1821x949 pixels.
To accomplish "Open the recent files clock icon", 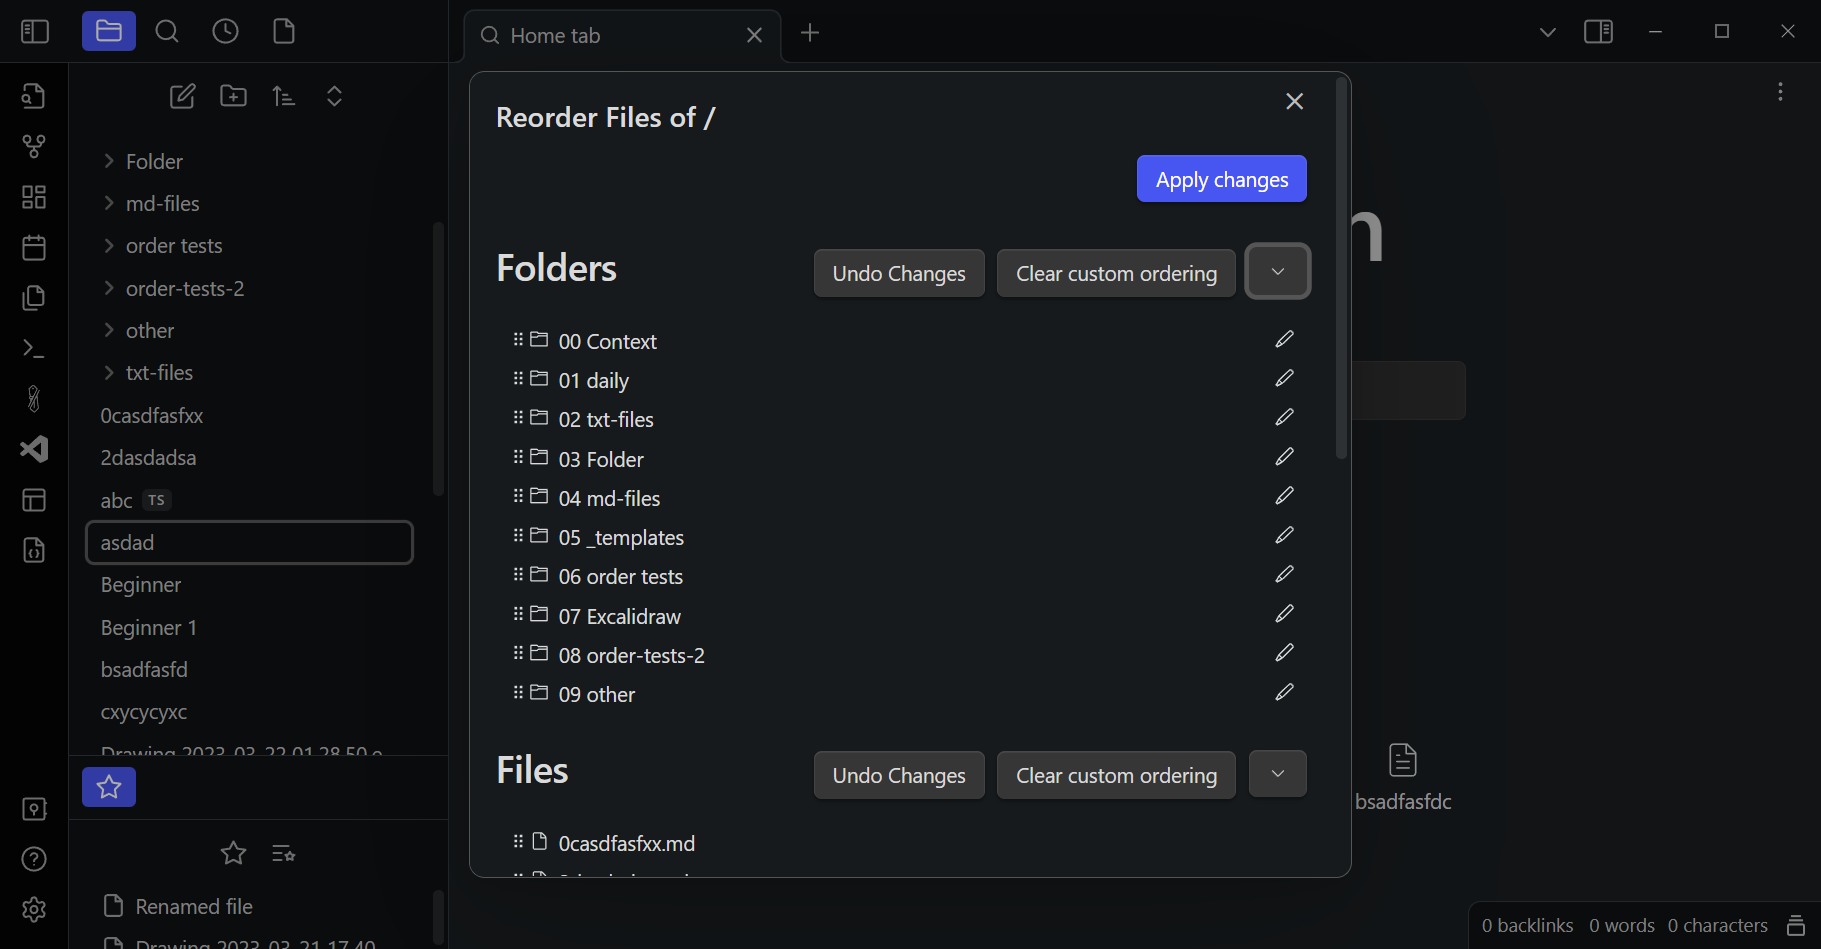I will tap(226, 32).
